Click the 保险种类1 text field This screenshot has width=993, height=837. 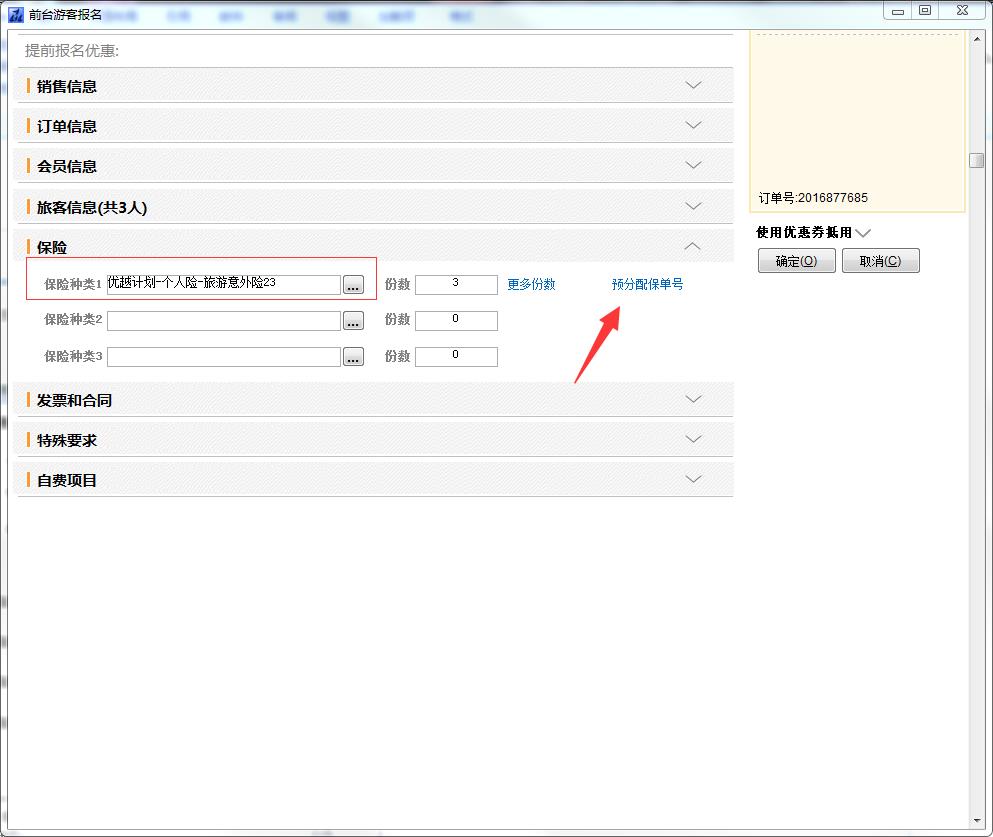click(223, 284)
